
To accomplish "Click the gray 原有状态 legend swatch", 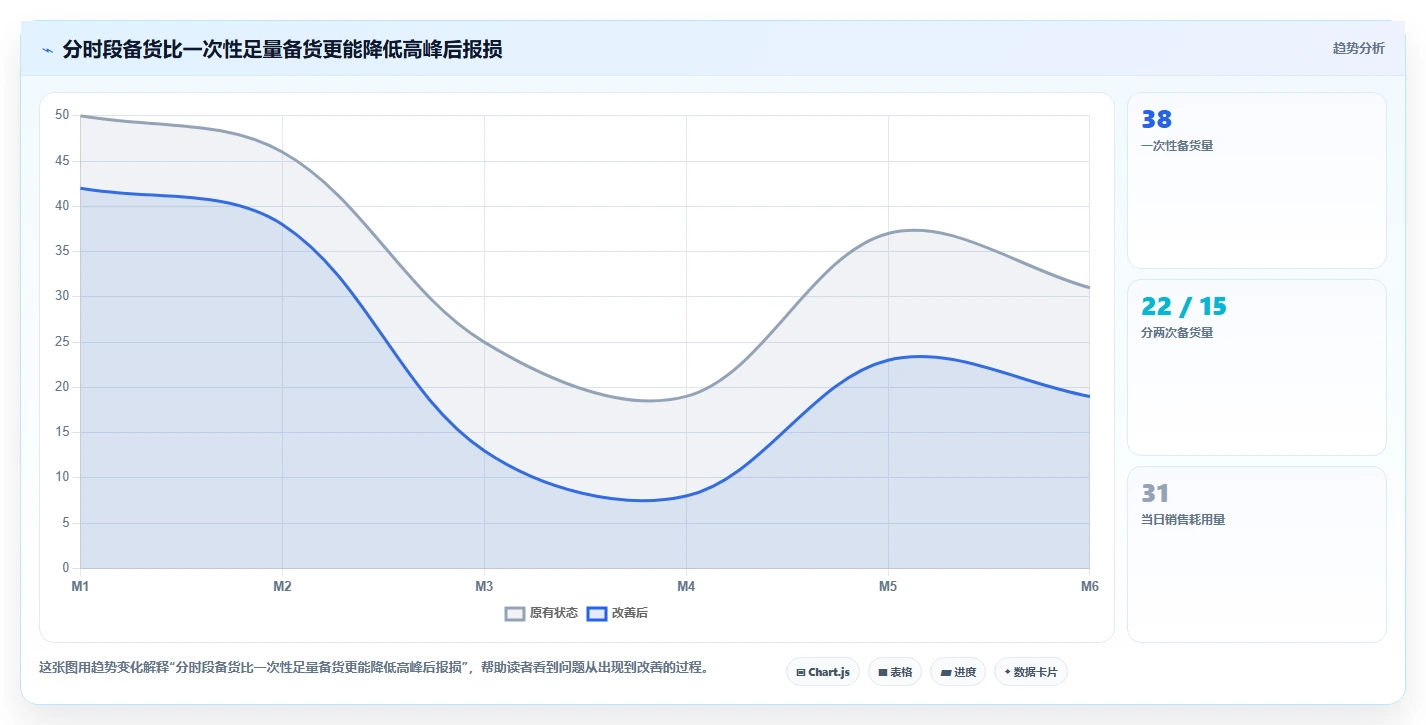I will tap(515, 613).
